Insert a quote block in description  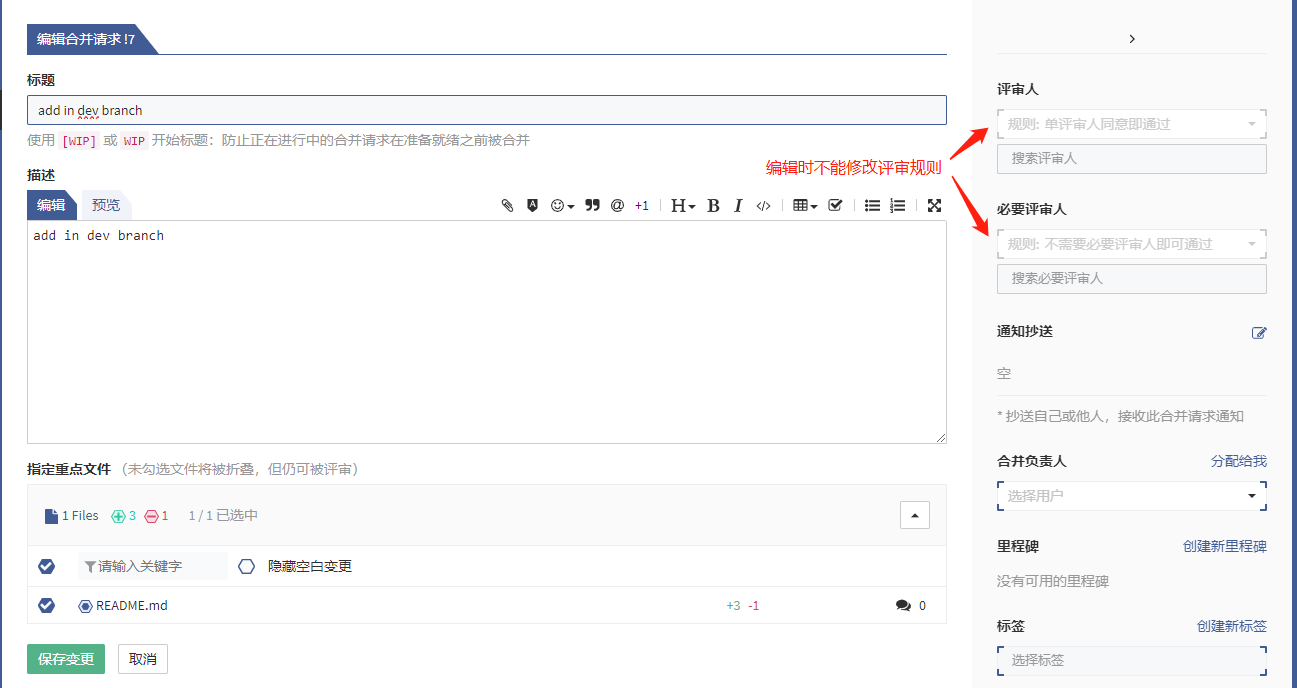[x=592, y=205]
